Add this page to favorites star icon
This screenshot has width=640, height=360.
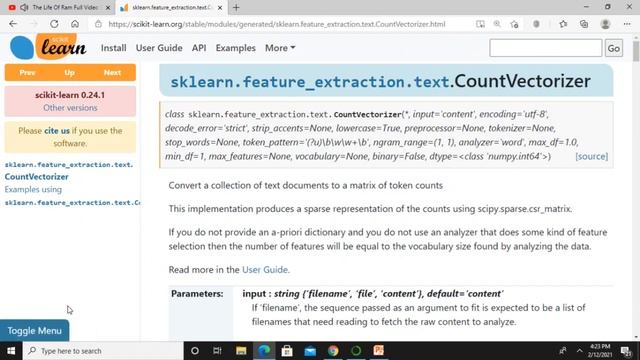514,24
